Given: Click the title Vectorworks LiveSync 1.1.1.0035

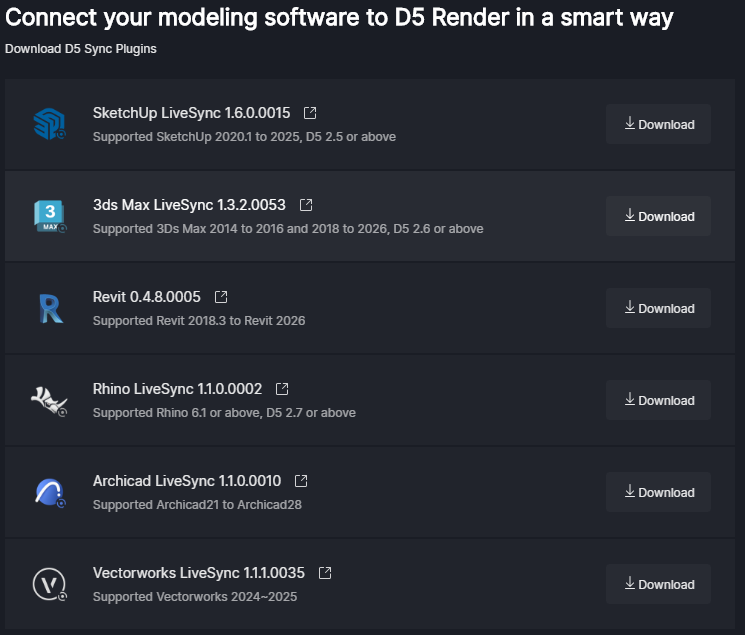Looking at the screenshot, I should [199, 573].
